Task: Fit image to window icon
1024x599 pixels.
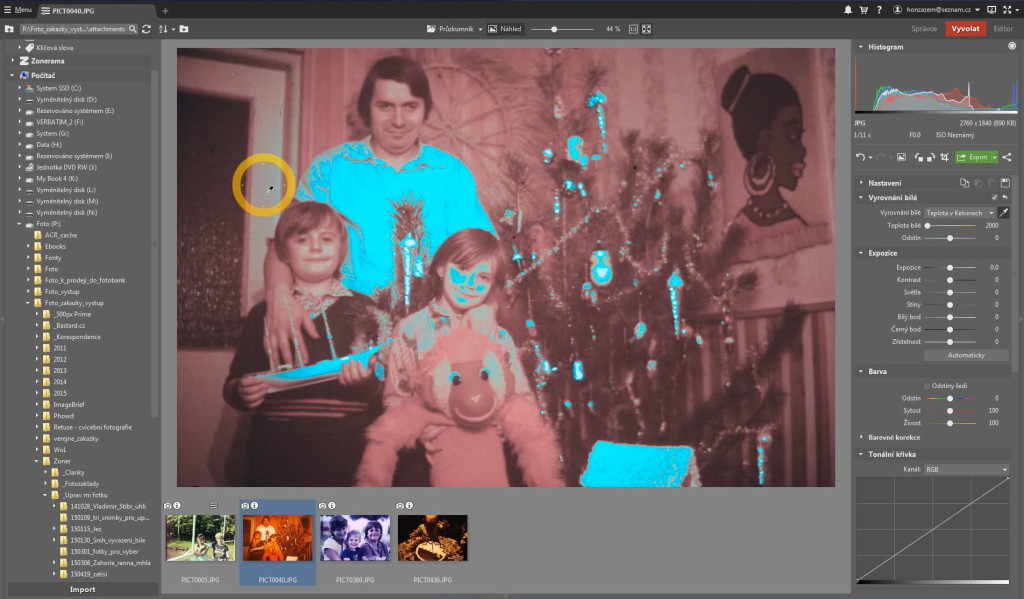Action: point(647,29)
